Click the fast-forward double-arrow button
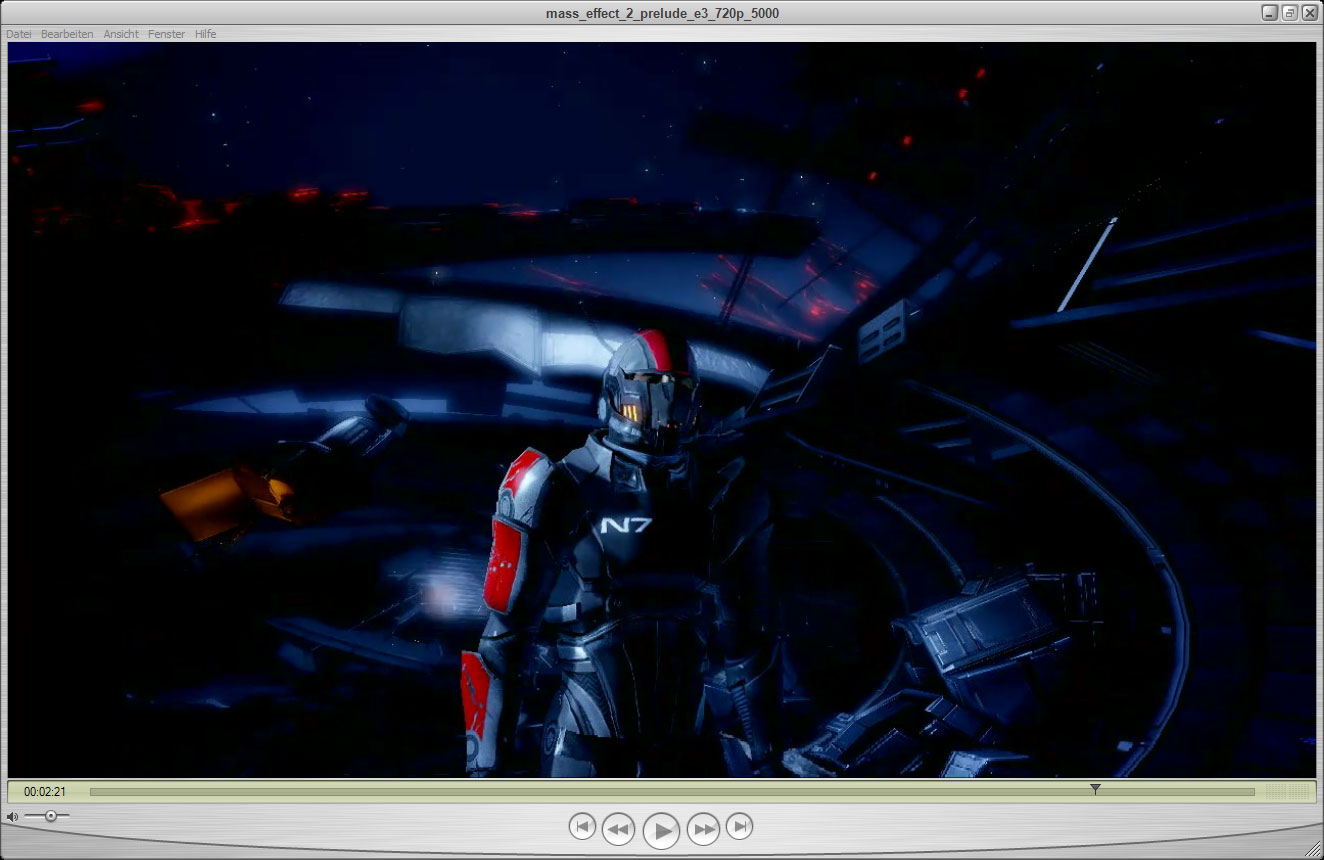This screenshot has height=860, width=1324. click(x=704, y=830)
